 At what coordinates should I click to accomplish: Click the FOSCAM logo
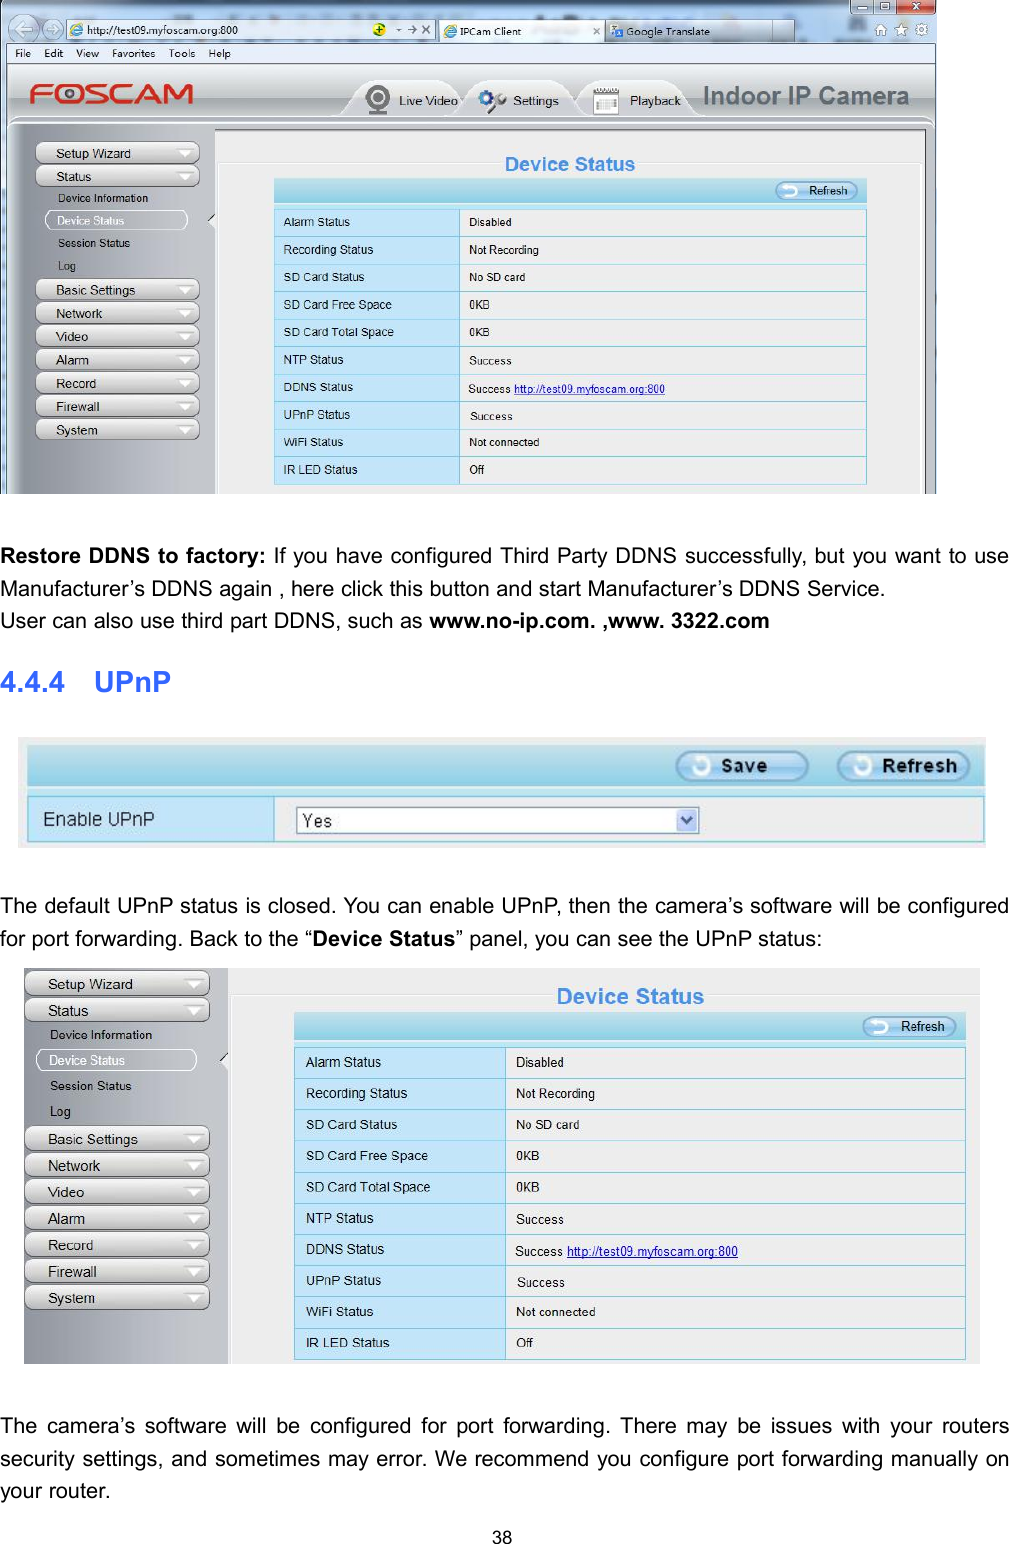pos(110,95)
